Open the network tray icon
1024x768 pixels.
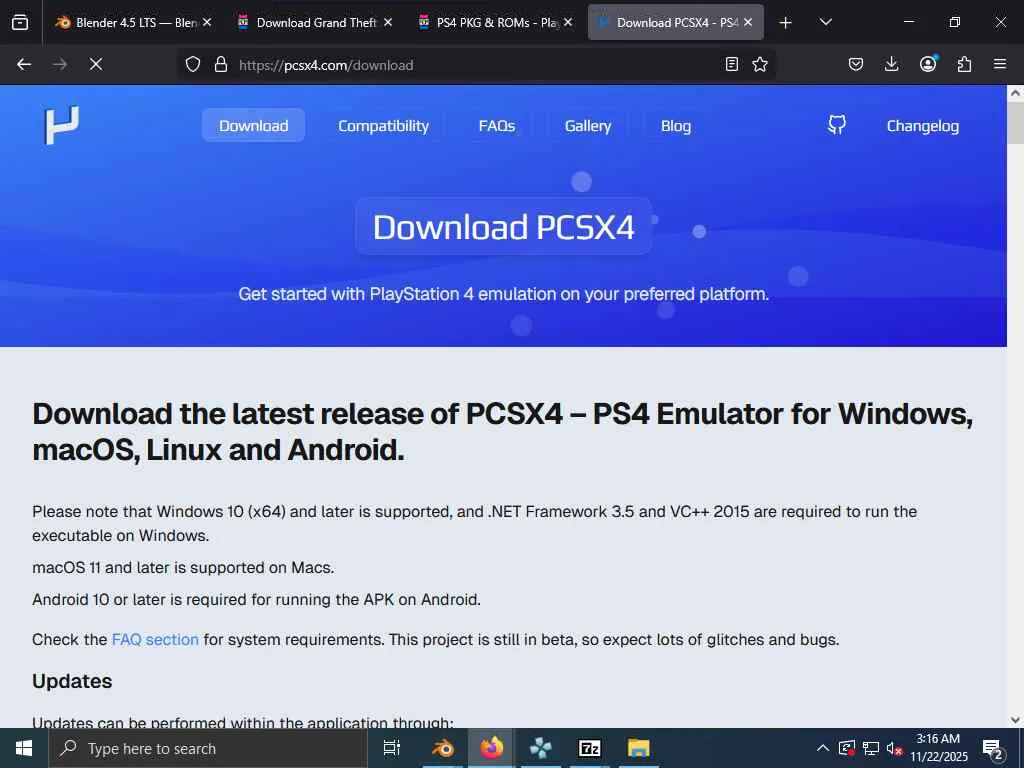click(x=871, y=748)
